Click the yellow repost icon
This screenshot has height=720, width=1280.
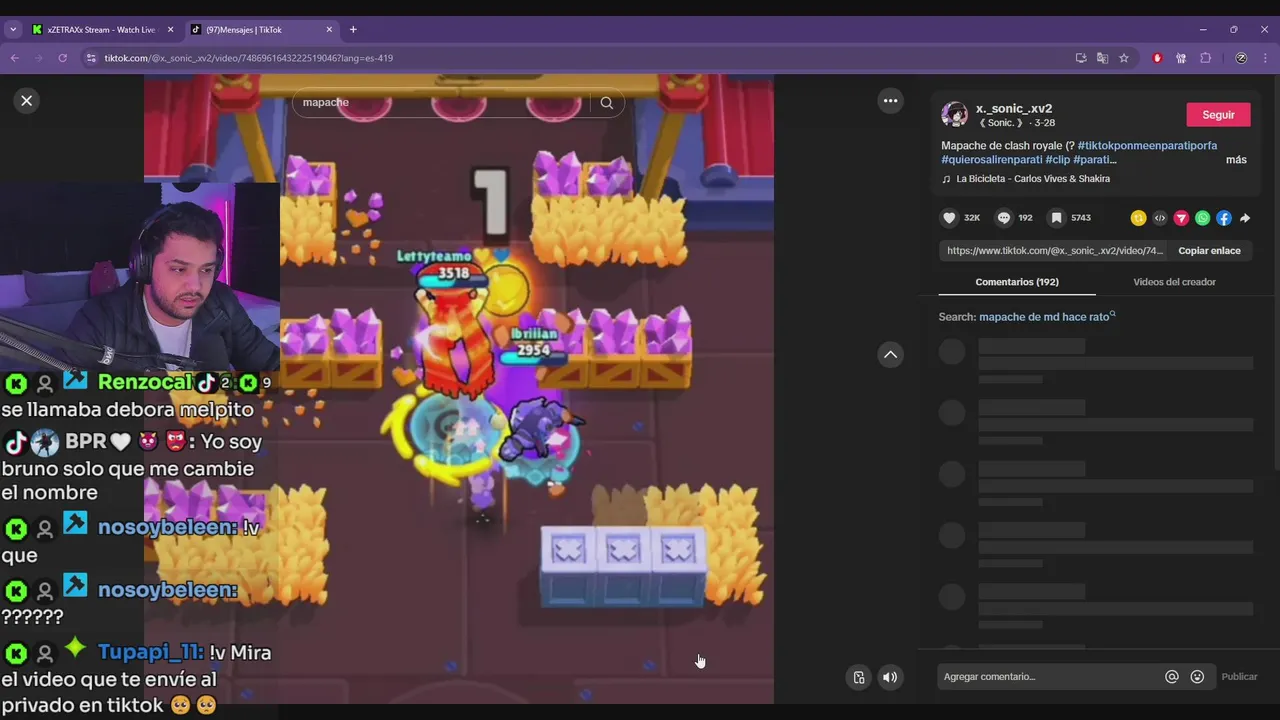click(1138, 218)
